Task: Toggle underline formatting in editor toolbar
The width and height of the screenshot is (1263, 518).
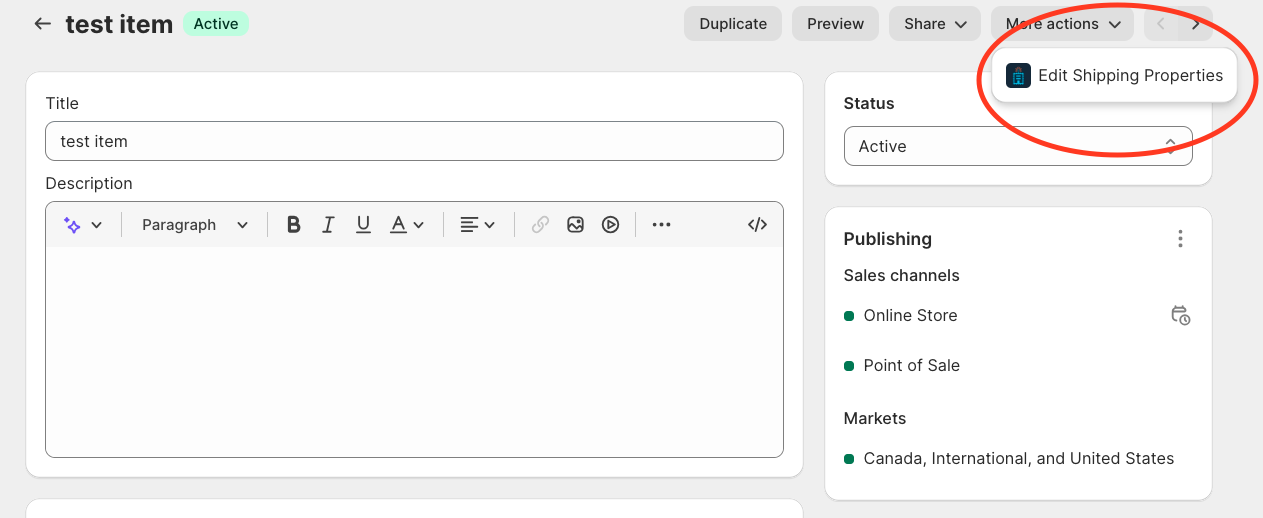Action: click(363, 225)
